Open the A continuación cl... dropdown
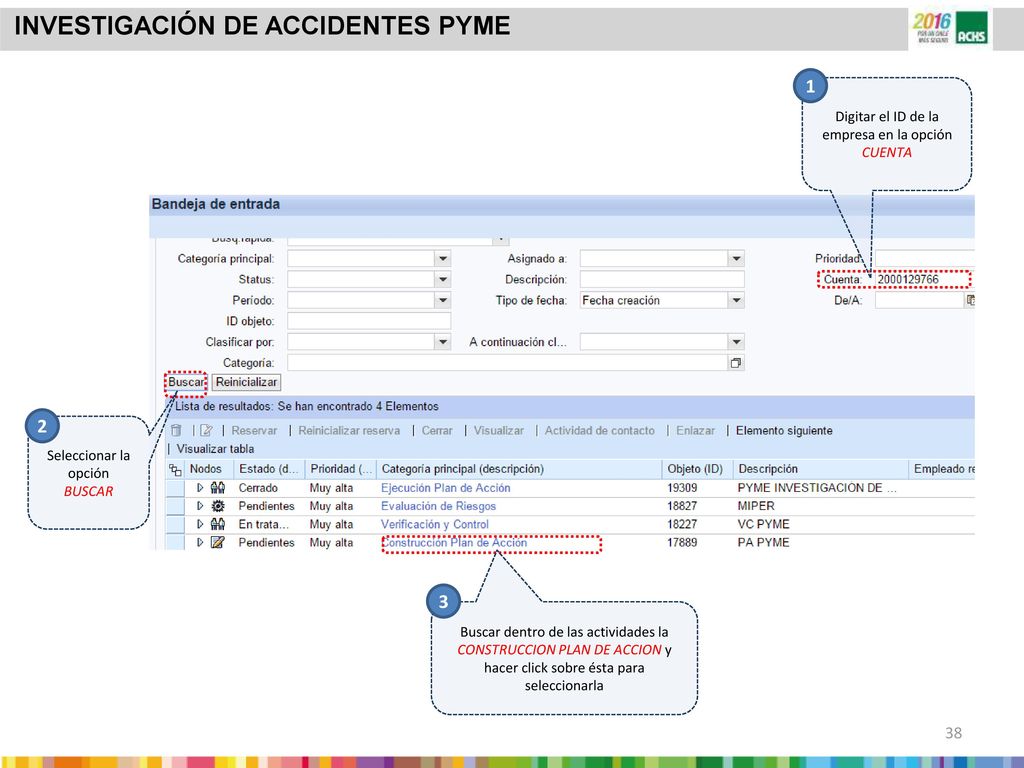Screen dimensions: 1024x768 (x=736, y=342)
